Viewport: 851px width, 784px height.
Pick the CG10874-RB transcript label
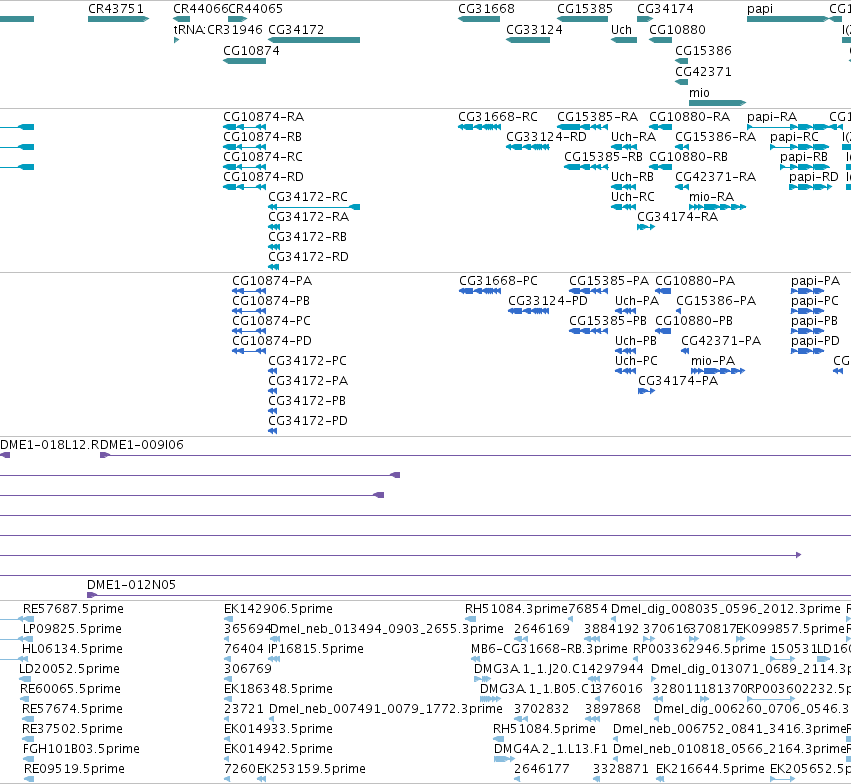point(263,137)
